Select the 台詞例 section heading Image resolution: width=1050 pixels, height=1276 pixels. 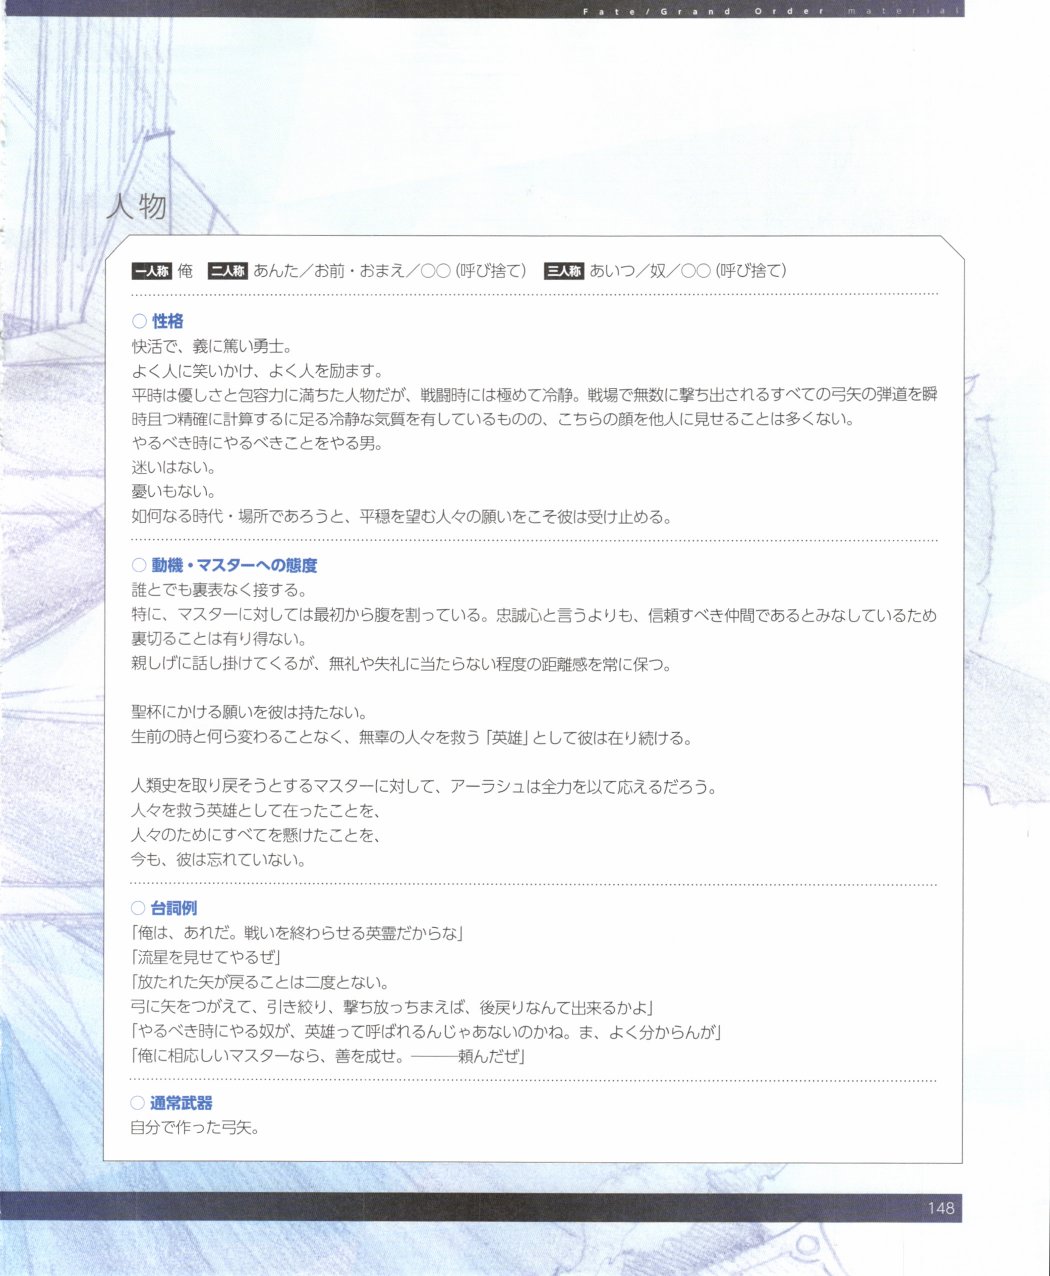click(x=174, y=909)
